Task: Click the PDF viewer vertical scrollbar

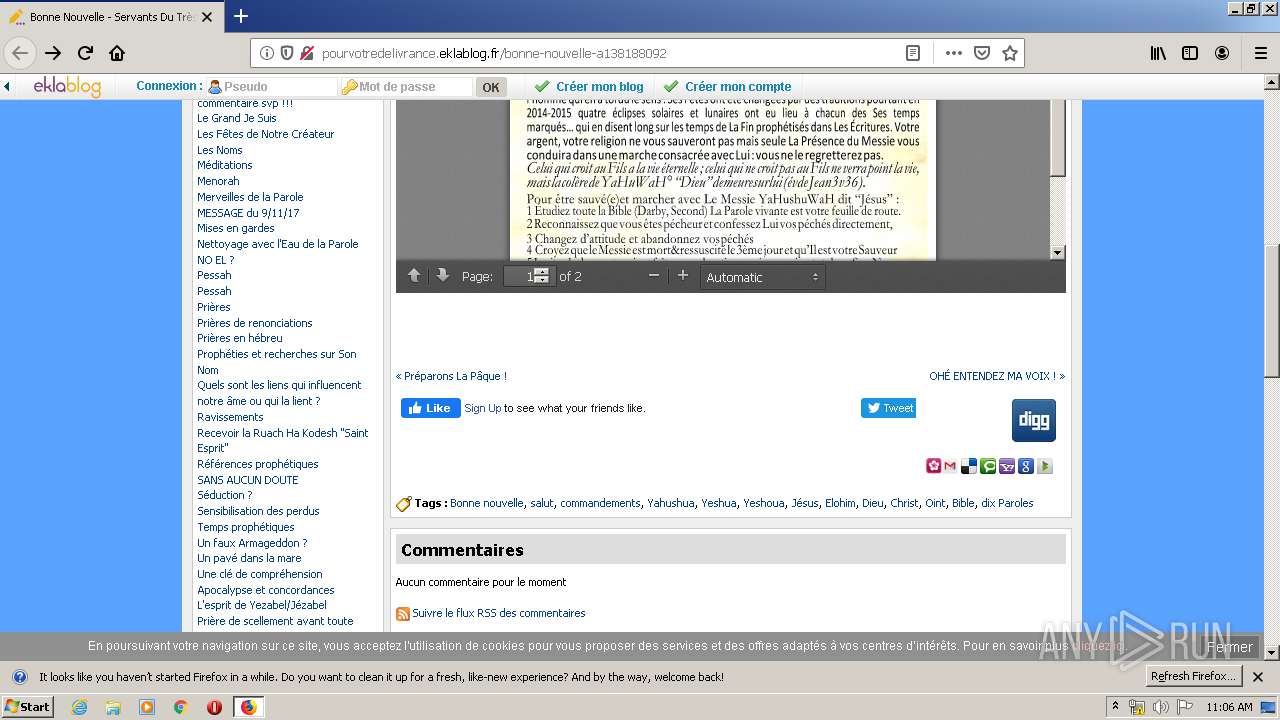Action: tap(1057, 180)
